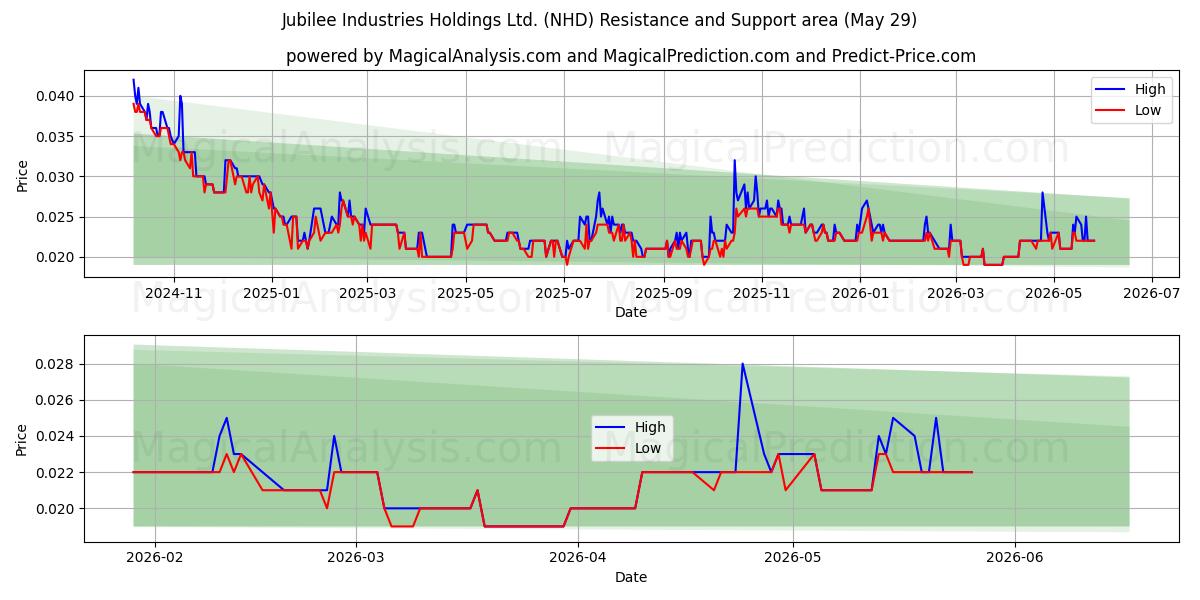Click the '2026-07' x-axis label in the top chart
Viewport: 1200px width, 600px height.
click(x=1150, y=294)
